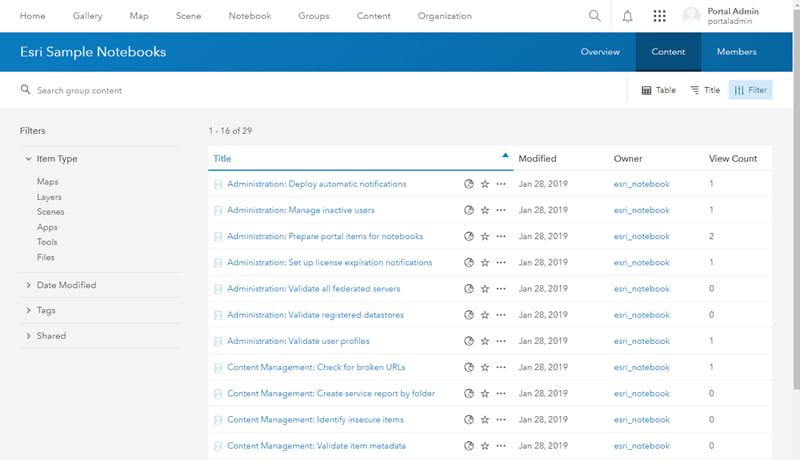Favorite 'Validate user profiles' notebook

click(x=485, y=341)
